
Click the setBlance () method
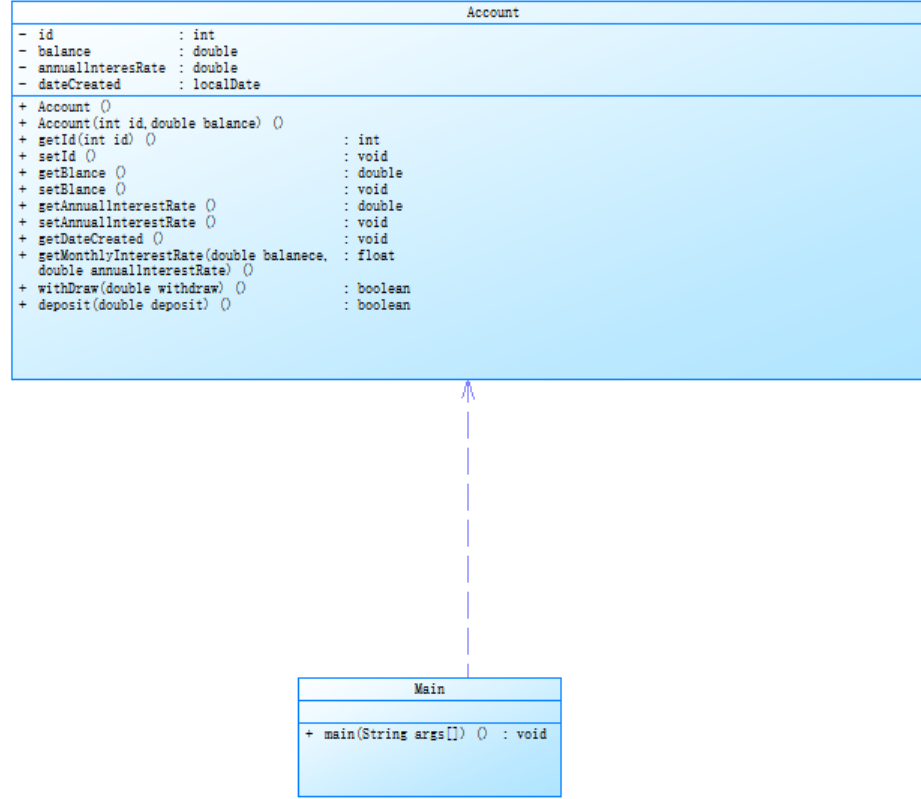(203, 189)
